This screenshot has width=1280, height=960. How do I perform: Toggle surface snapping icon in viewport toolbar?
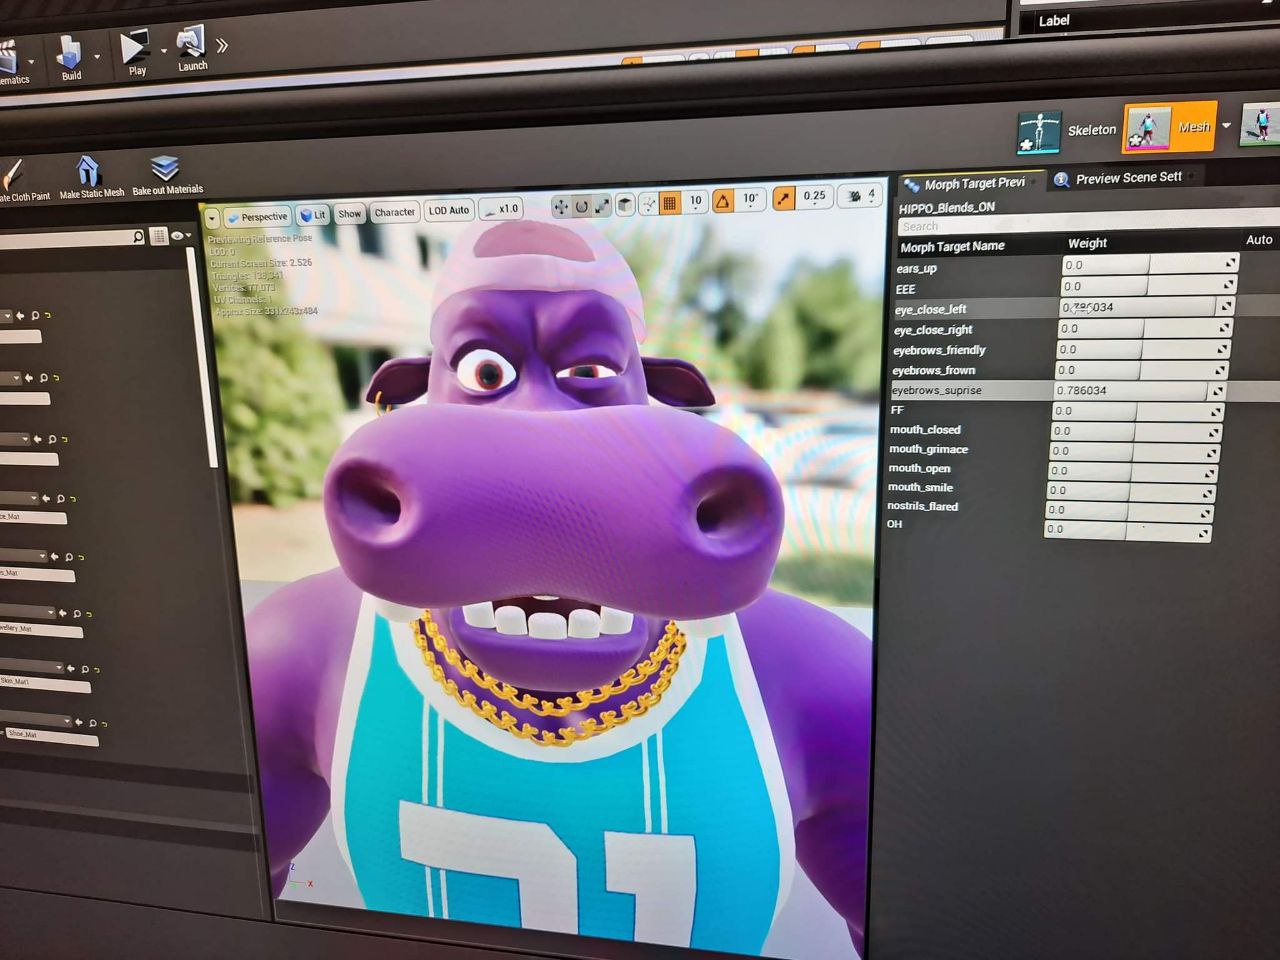click(648, 204)
